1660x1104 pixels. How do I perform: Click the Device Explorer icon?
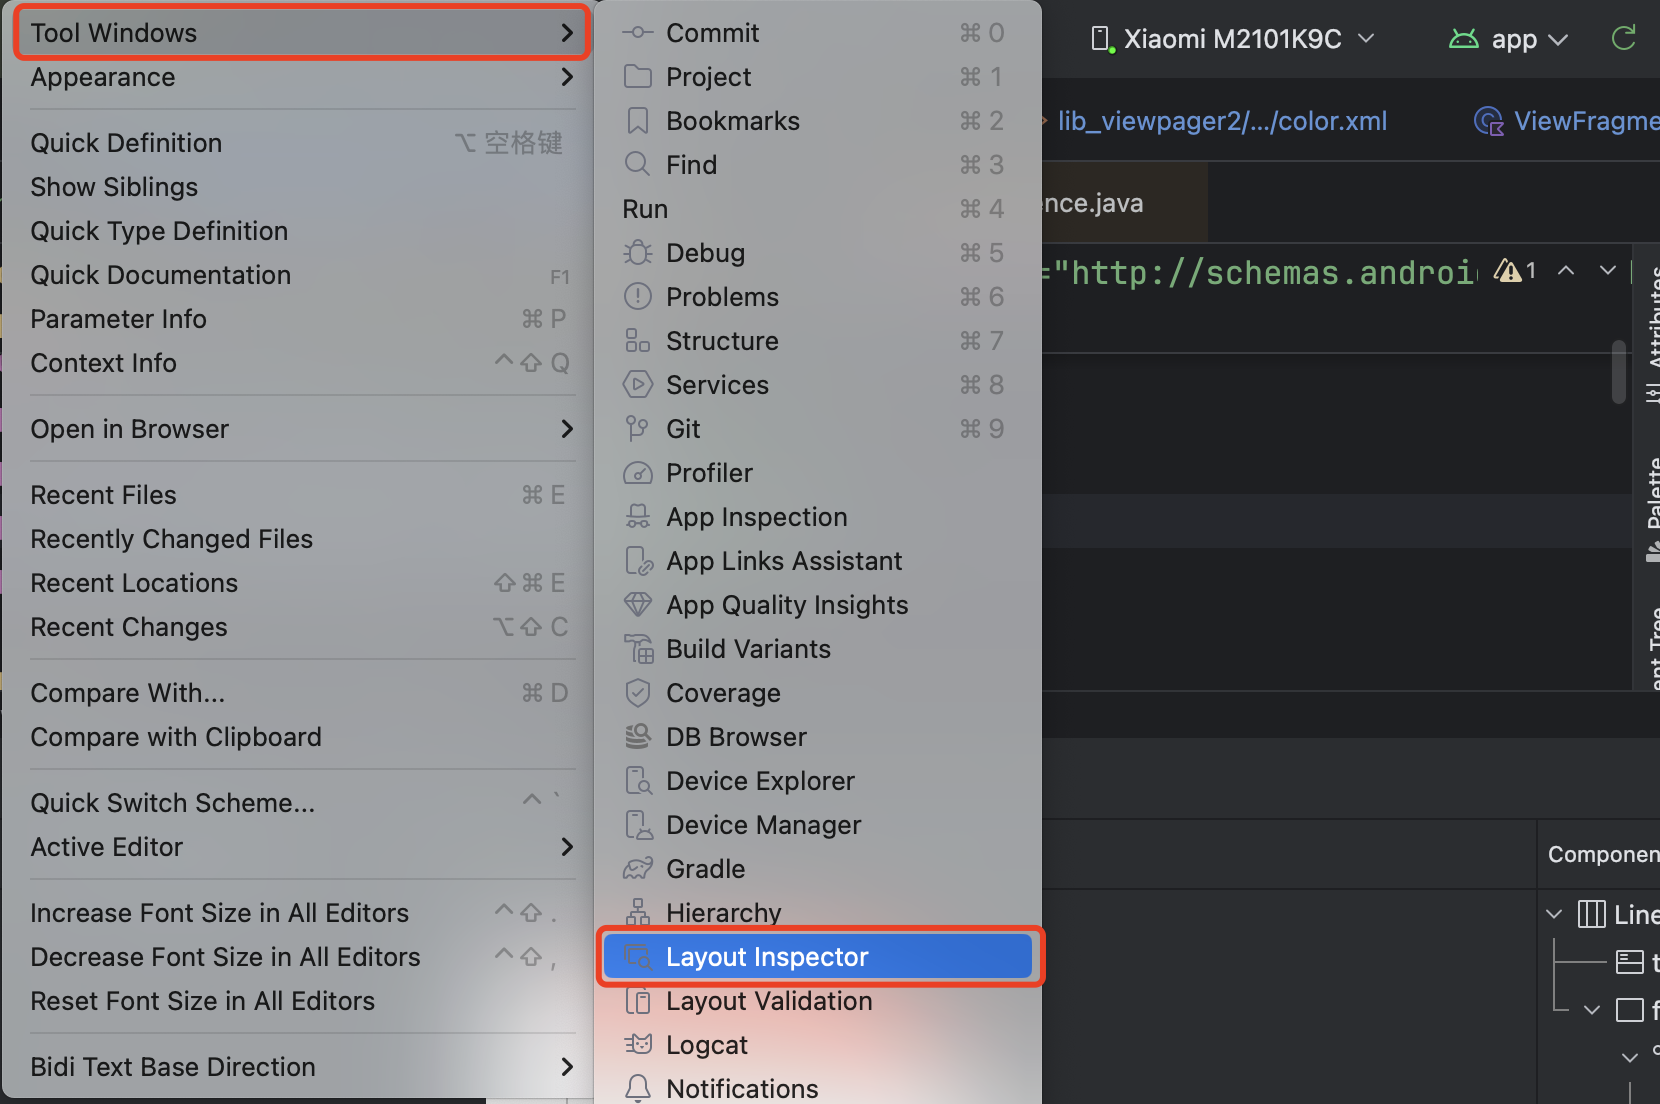637,781
